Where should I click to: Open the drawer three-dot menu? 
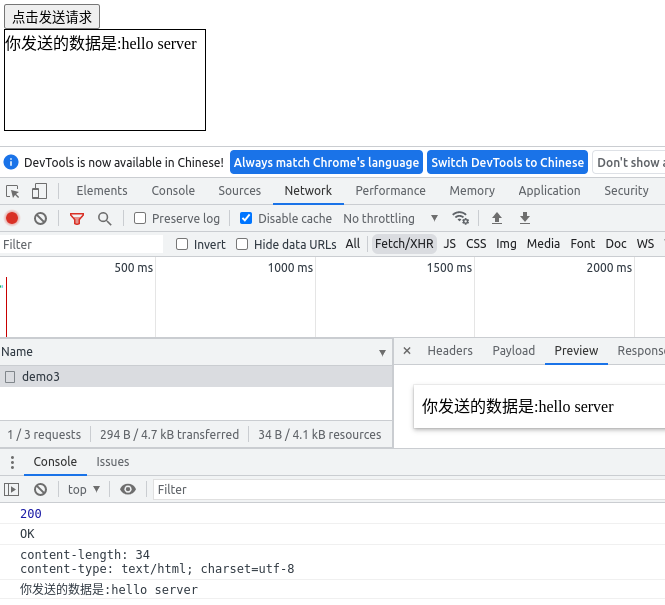(x=12, y=462)
